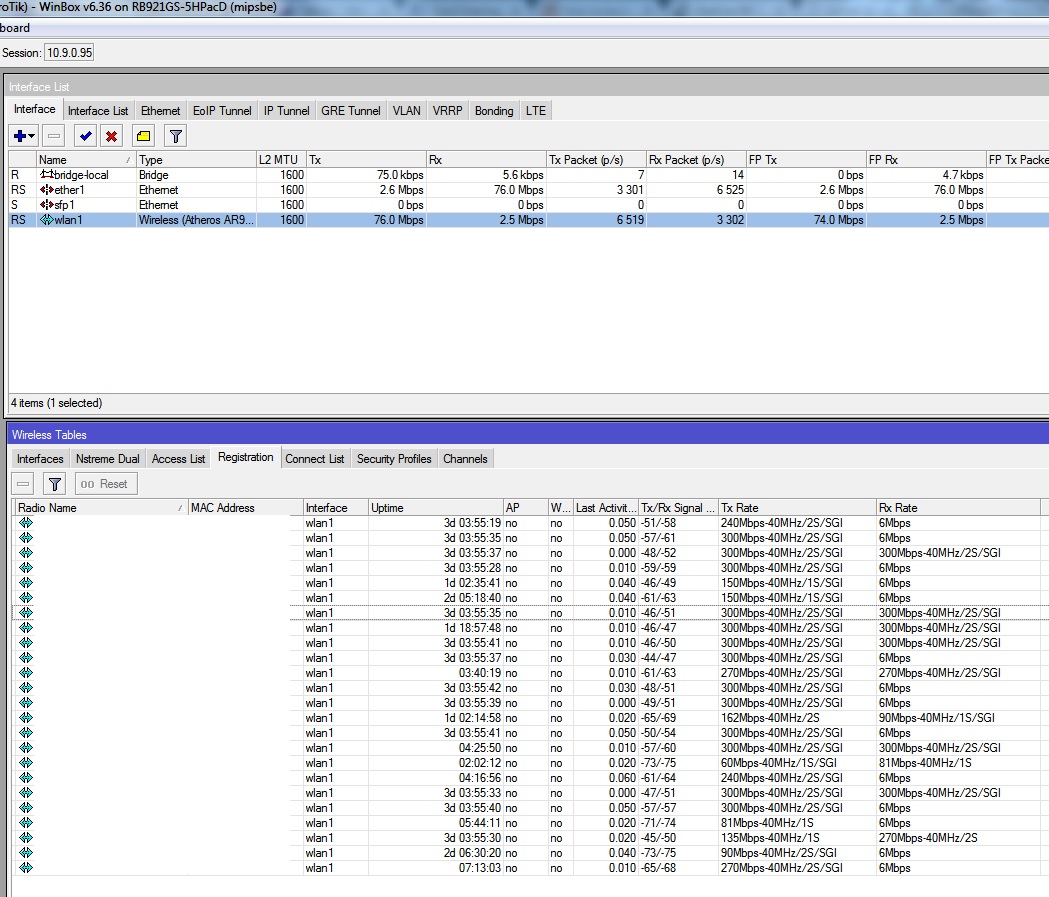Click the blue plus Add interface button
This screenshot has width=1049, height=897.
point(19,136)
